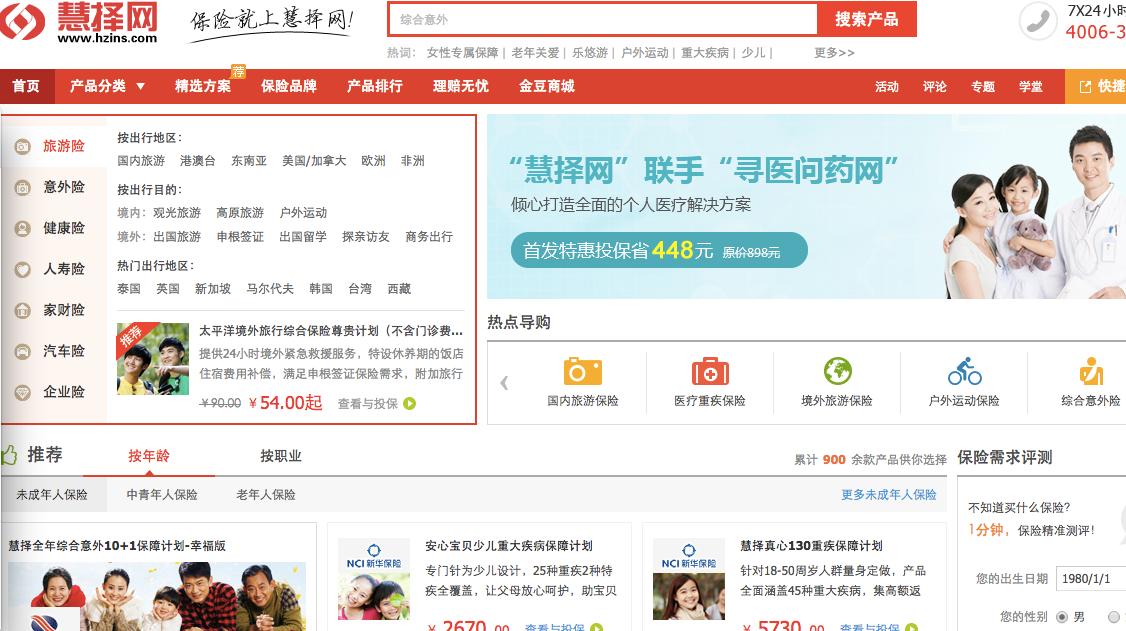Click green arrow beside 54.00起 查看与投保
This screenshot has width=1126, height=631.
tap(409, 403)
